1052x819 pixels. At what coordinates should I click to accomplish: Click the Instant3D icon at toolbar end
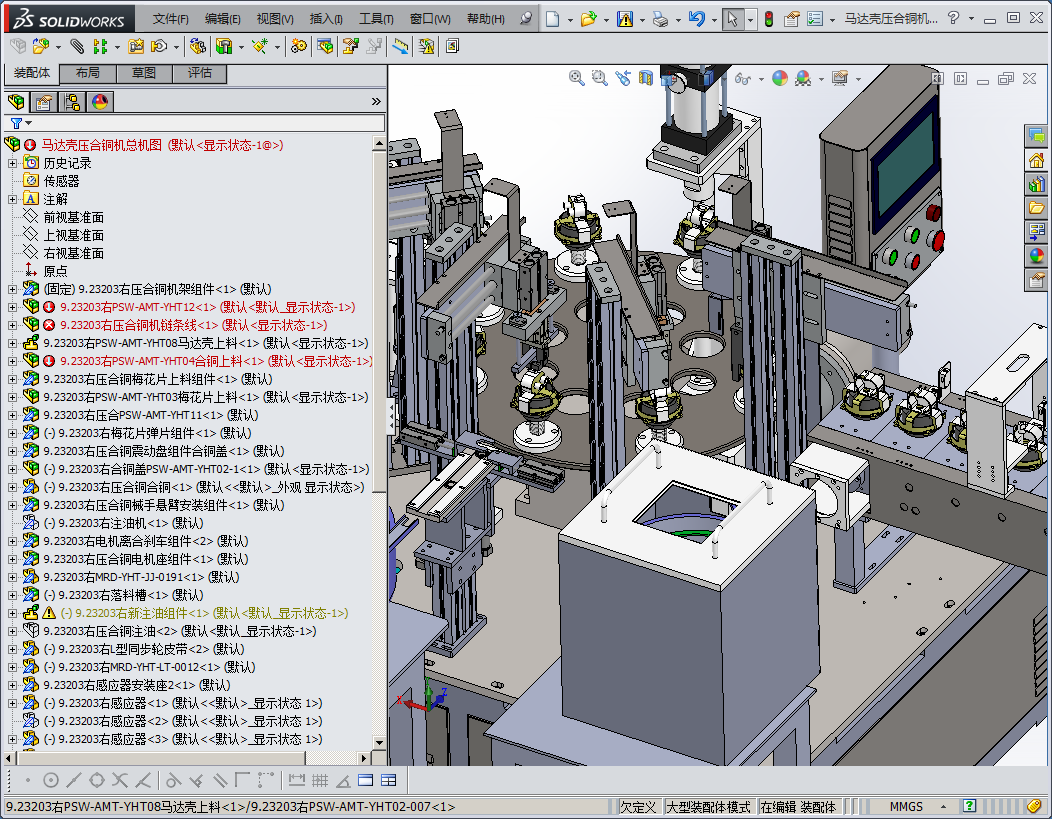pyautogui.click(x=452, y=46)
